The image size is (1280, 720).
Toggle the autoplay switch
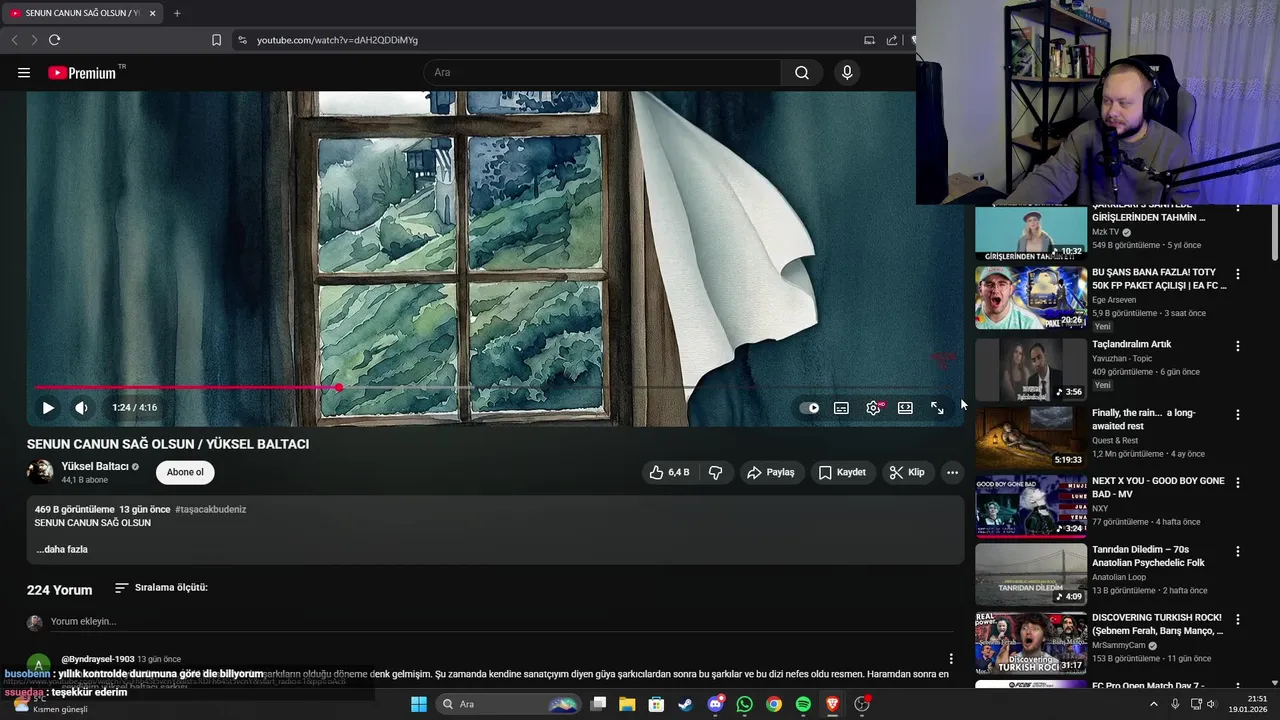point(810,408)
